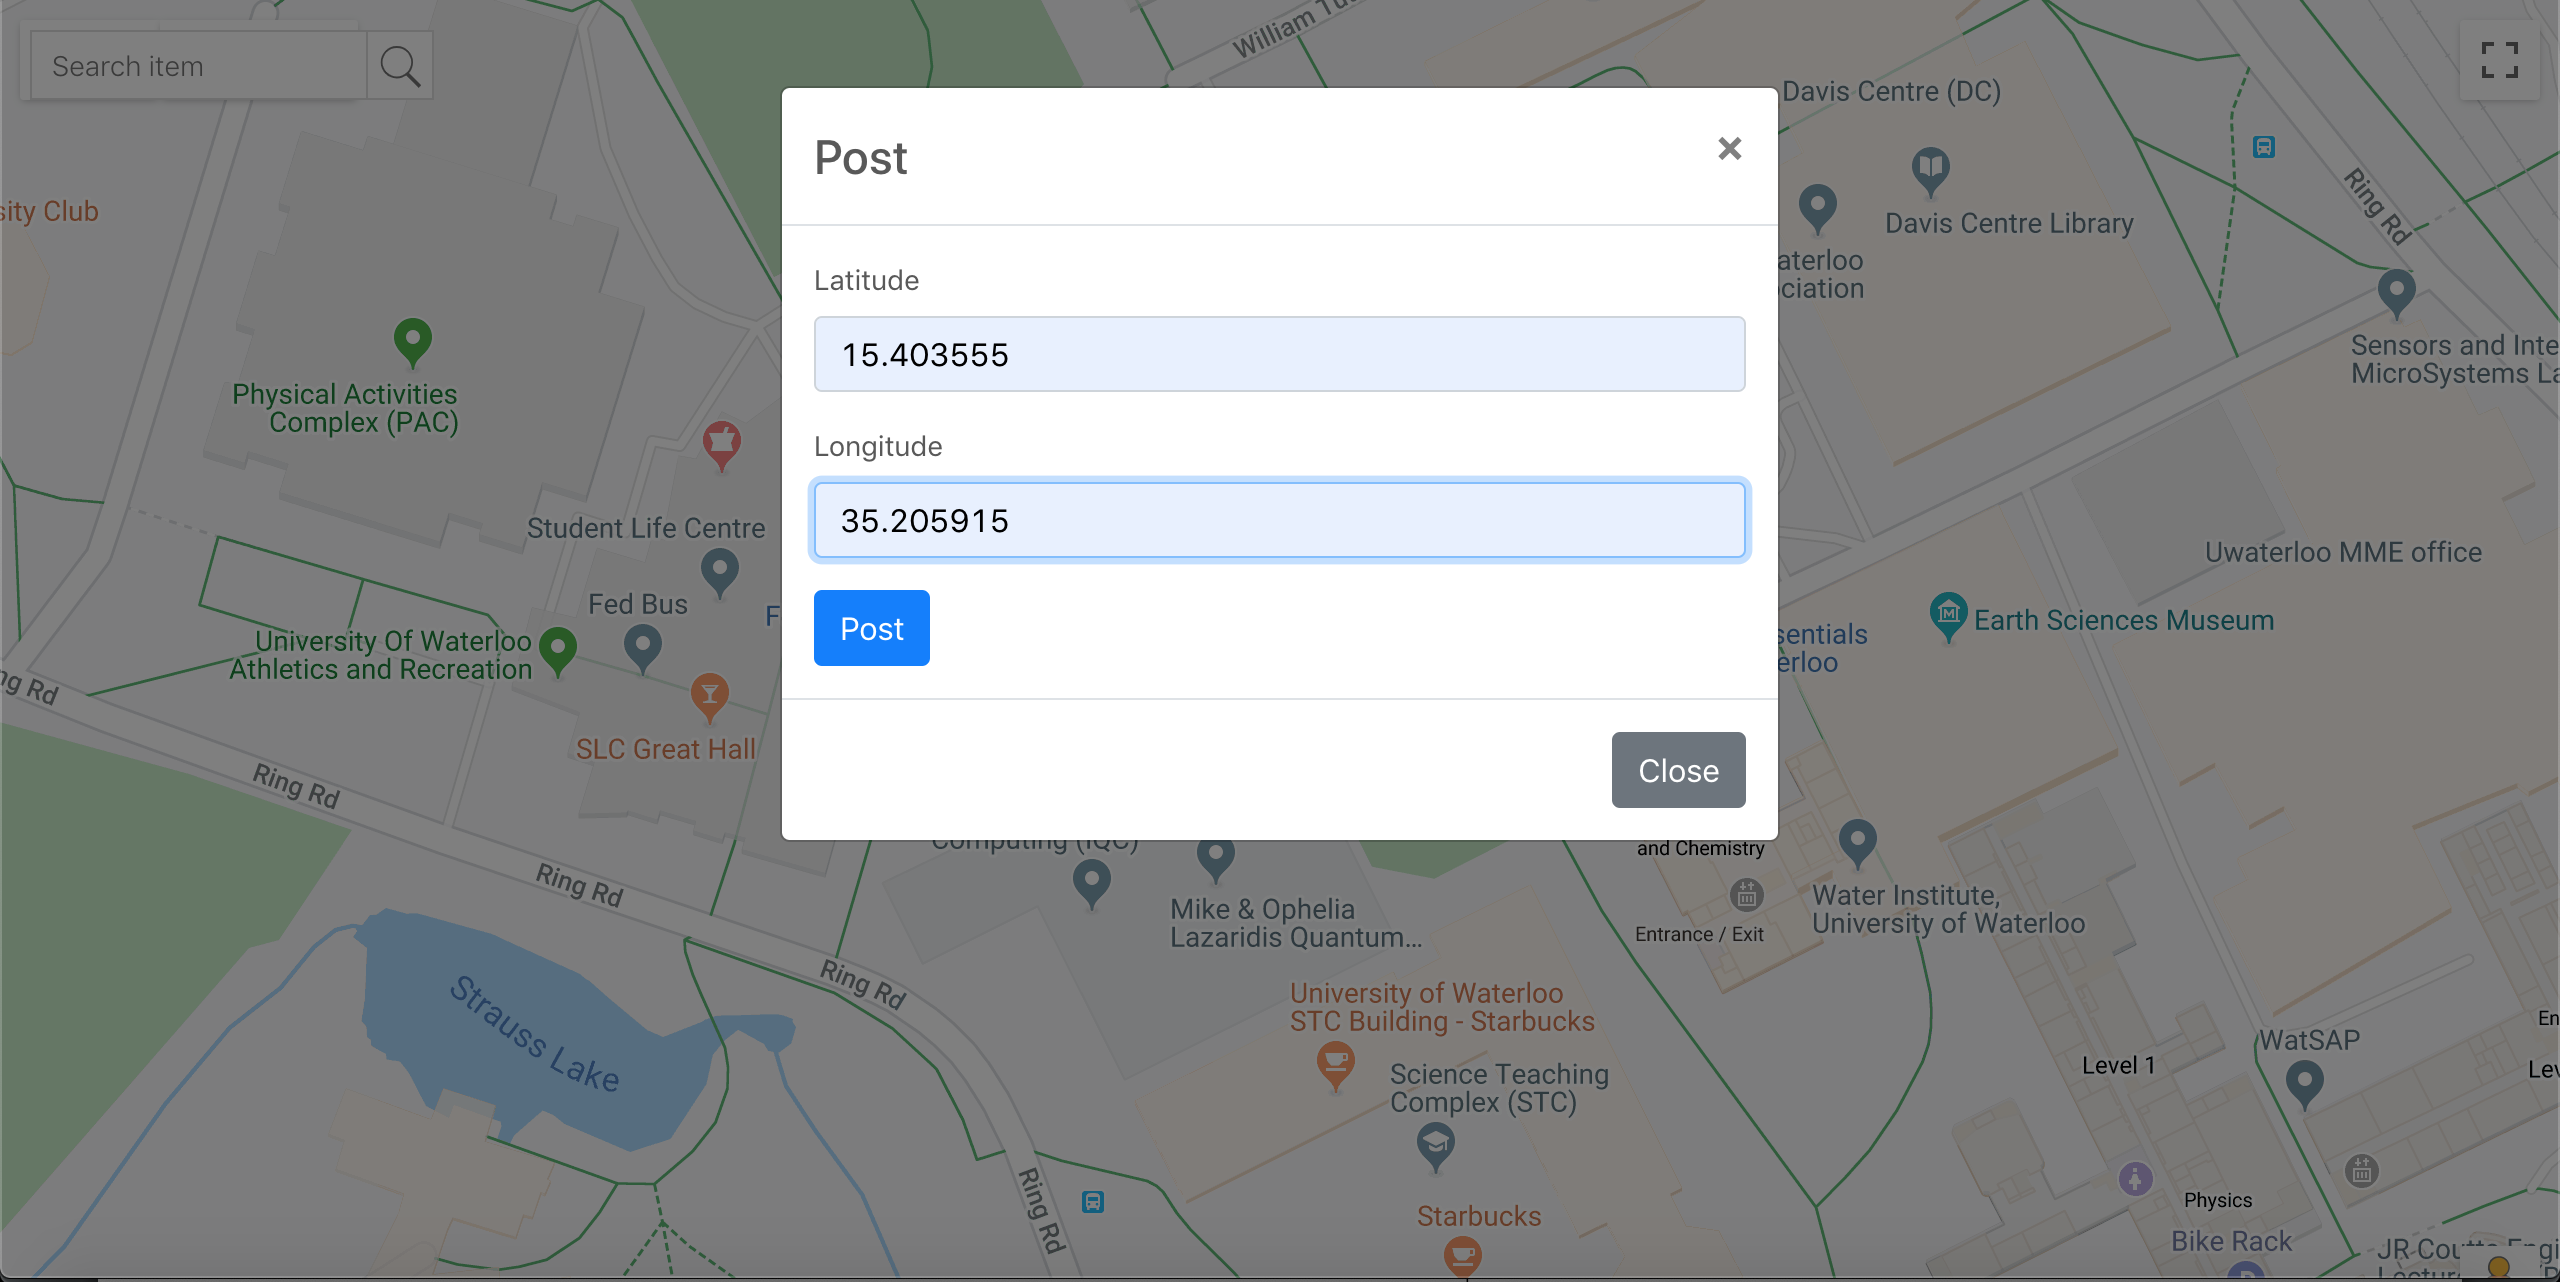Click the Sensors and MicroSystems Lab pin

click(x=2396, y=292)
